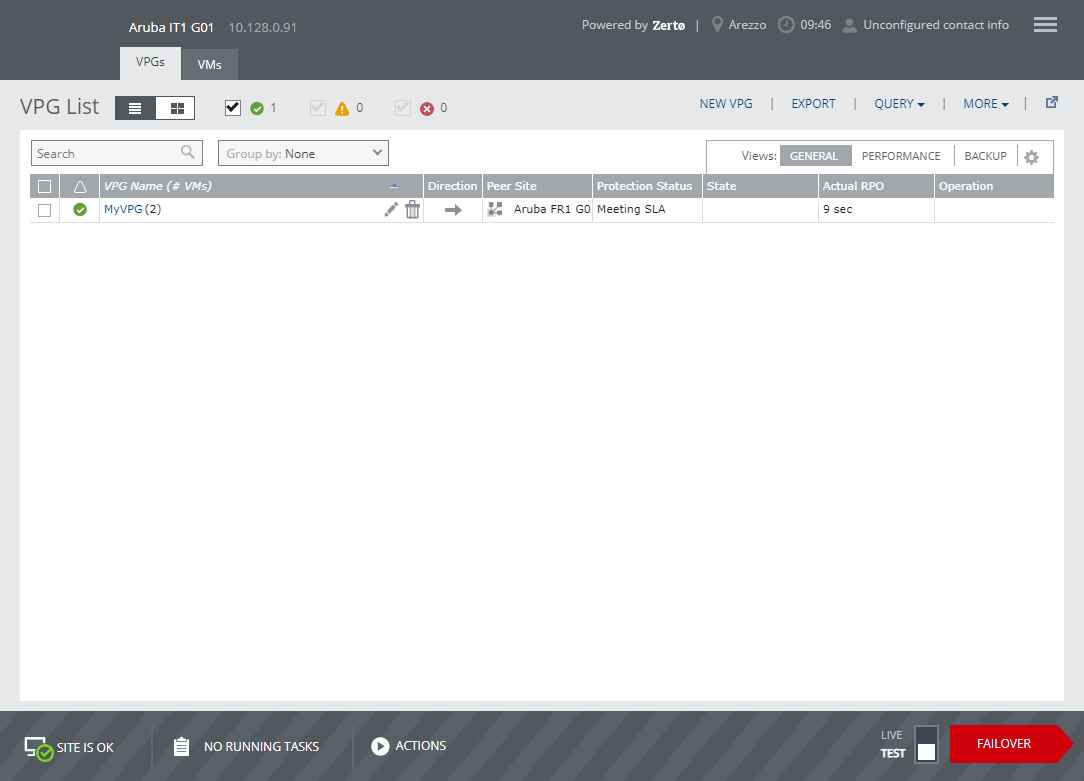Toggle the healthy VPGs filter checkbox
The height and width of the screenshot is (781, 1084).
(x=233, y=108)
